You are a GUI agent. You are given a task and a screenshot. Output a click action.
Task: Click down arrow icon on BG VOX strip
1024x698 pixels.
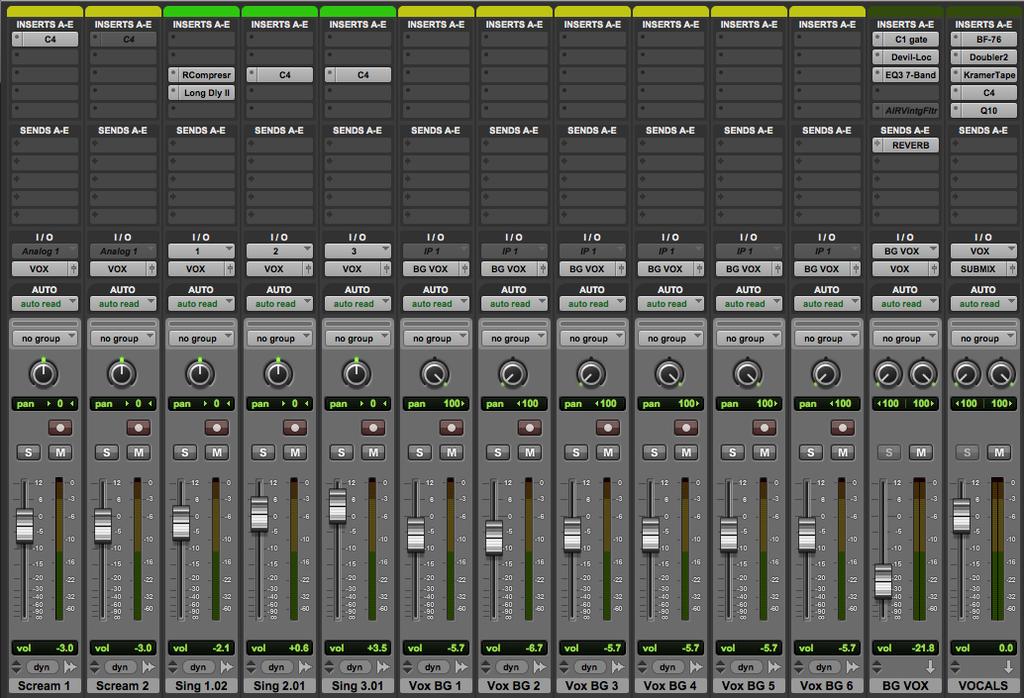click(930, 667)
